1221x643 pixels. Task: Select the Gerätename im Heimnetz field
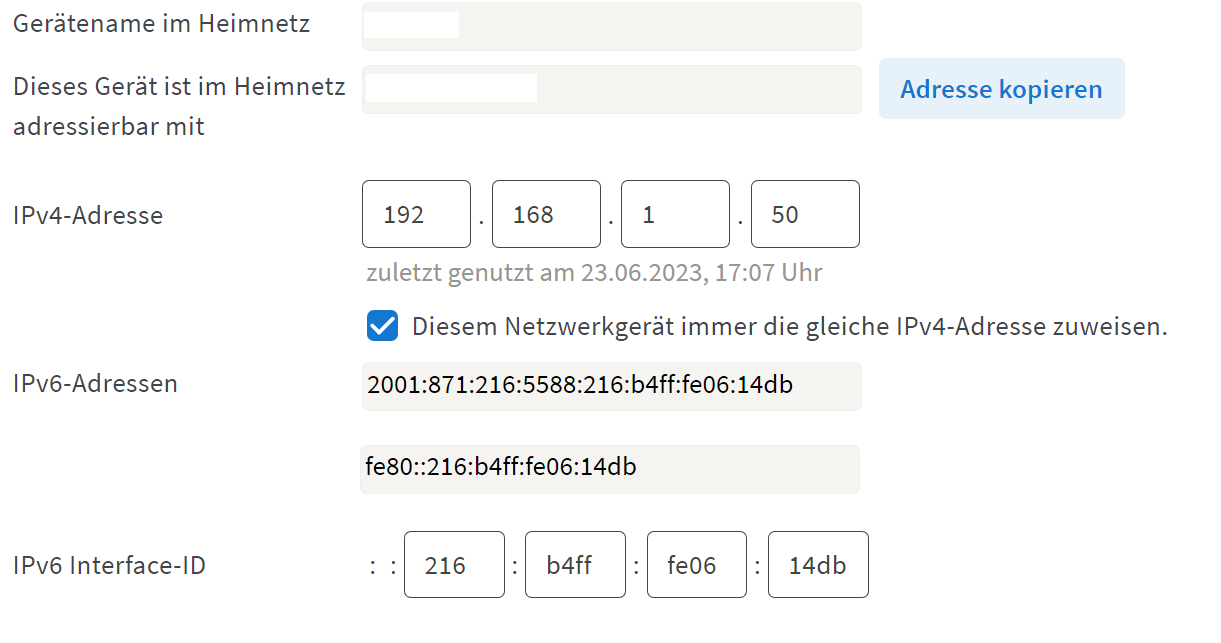tap(611, 26)
